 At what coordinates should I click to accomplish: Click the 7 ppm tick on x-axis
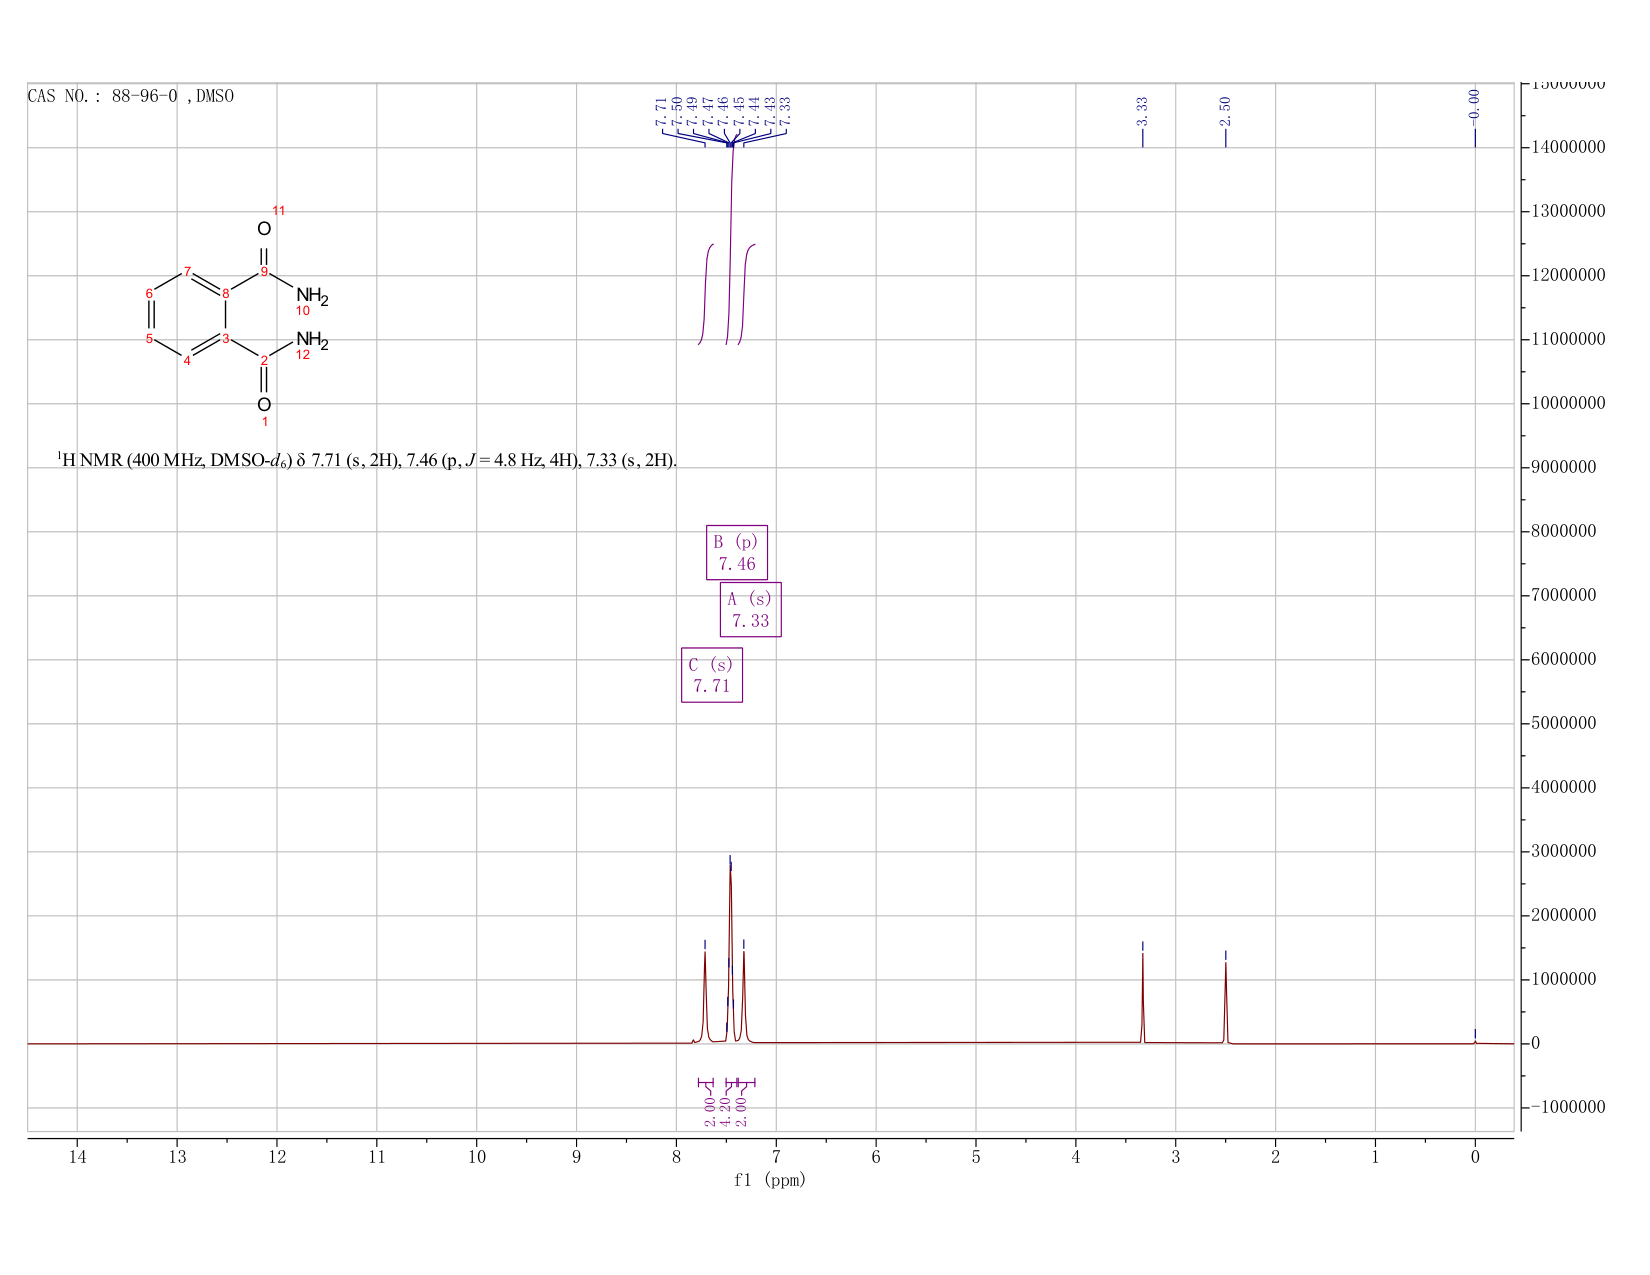[x=776, y=1157]
